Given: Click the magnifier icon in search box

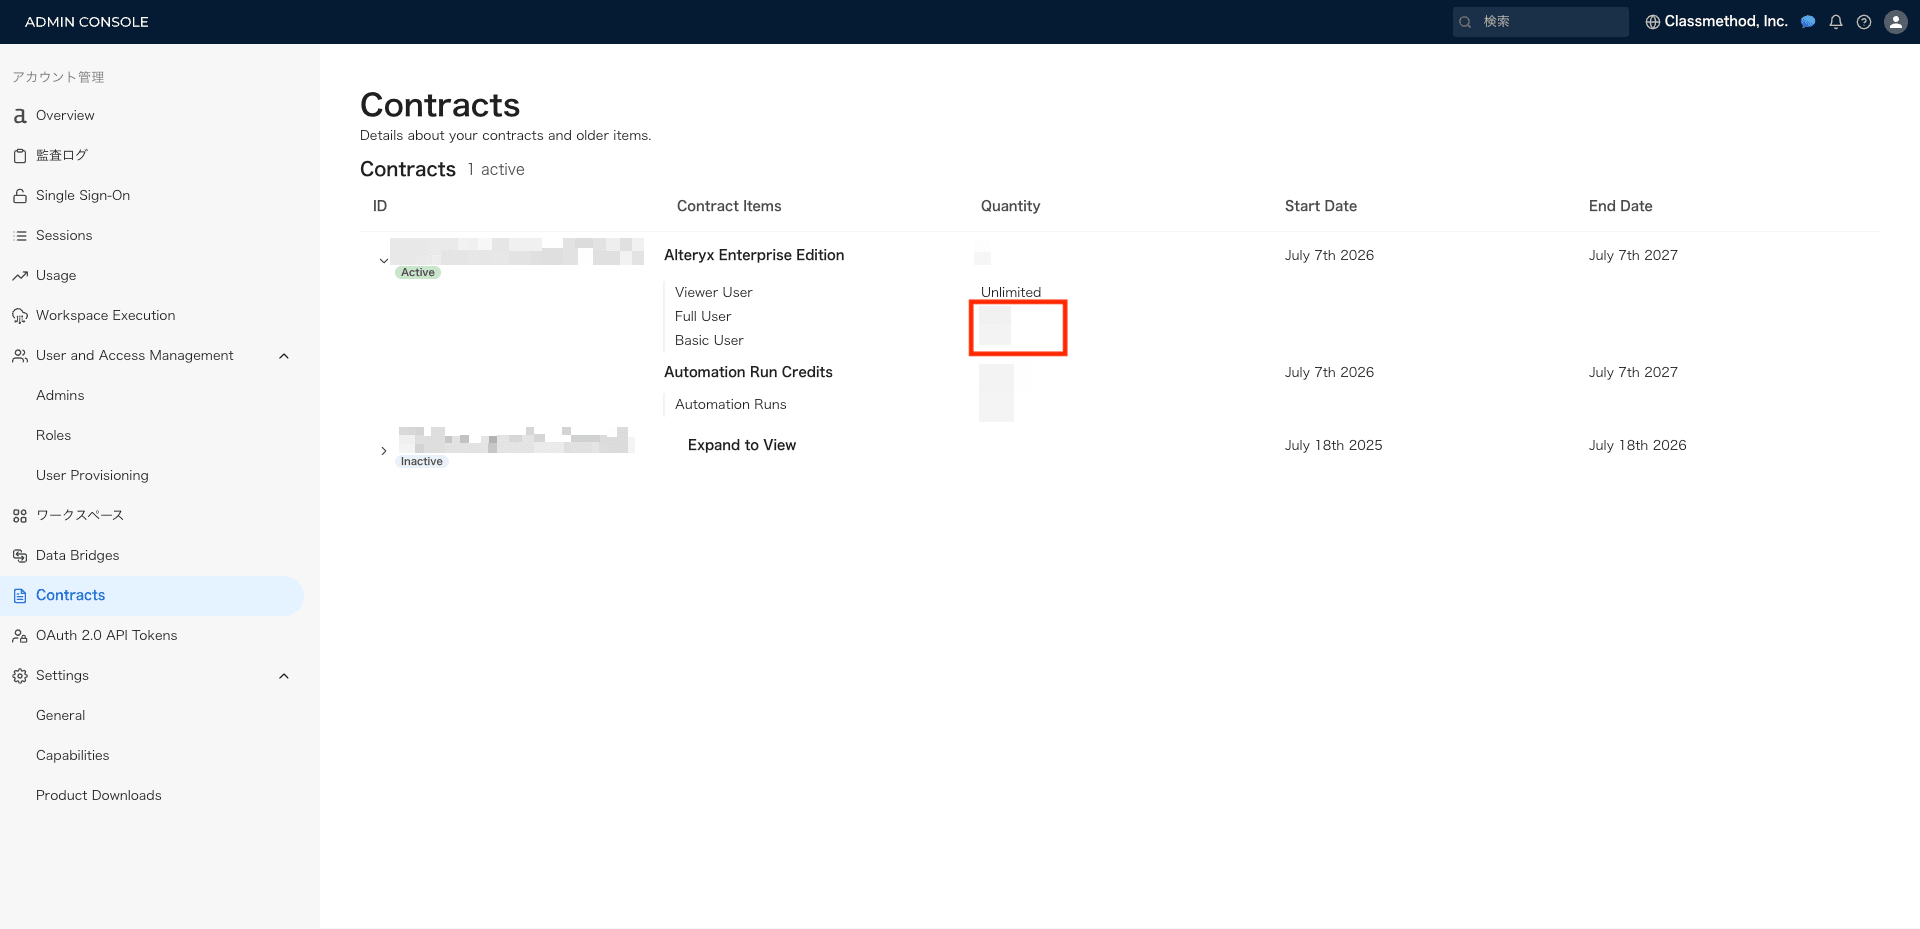Looking at the screenshot, I should click(1465, 22).
